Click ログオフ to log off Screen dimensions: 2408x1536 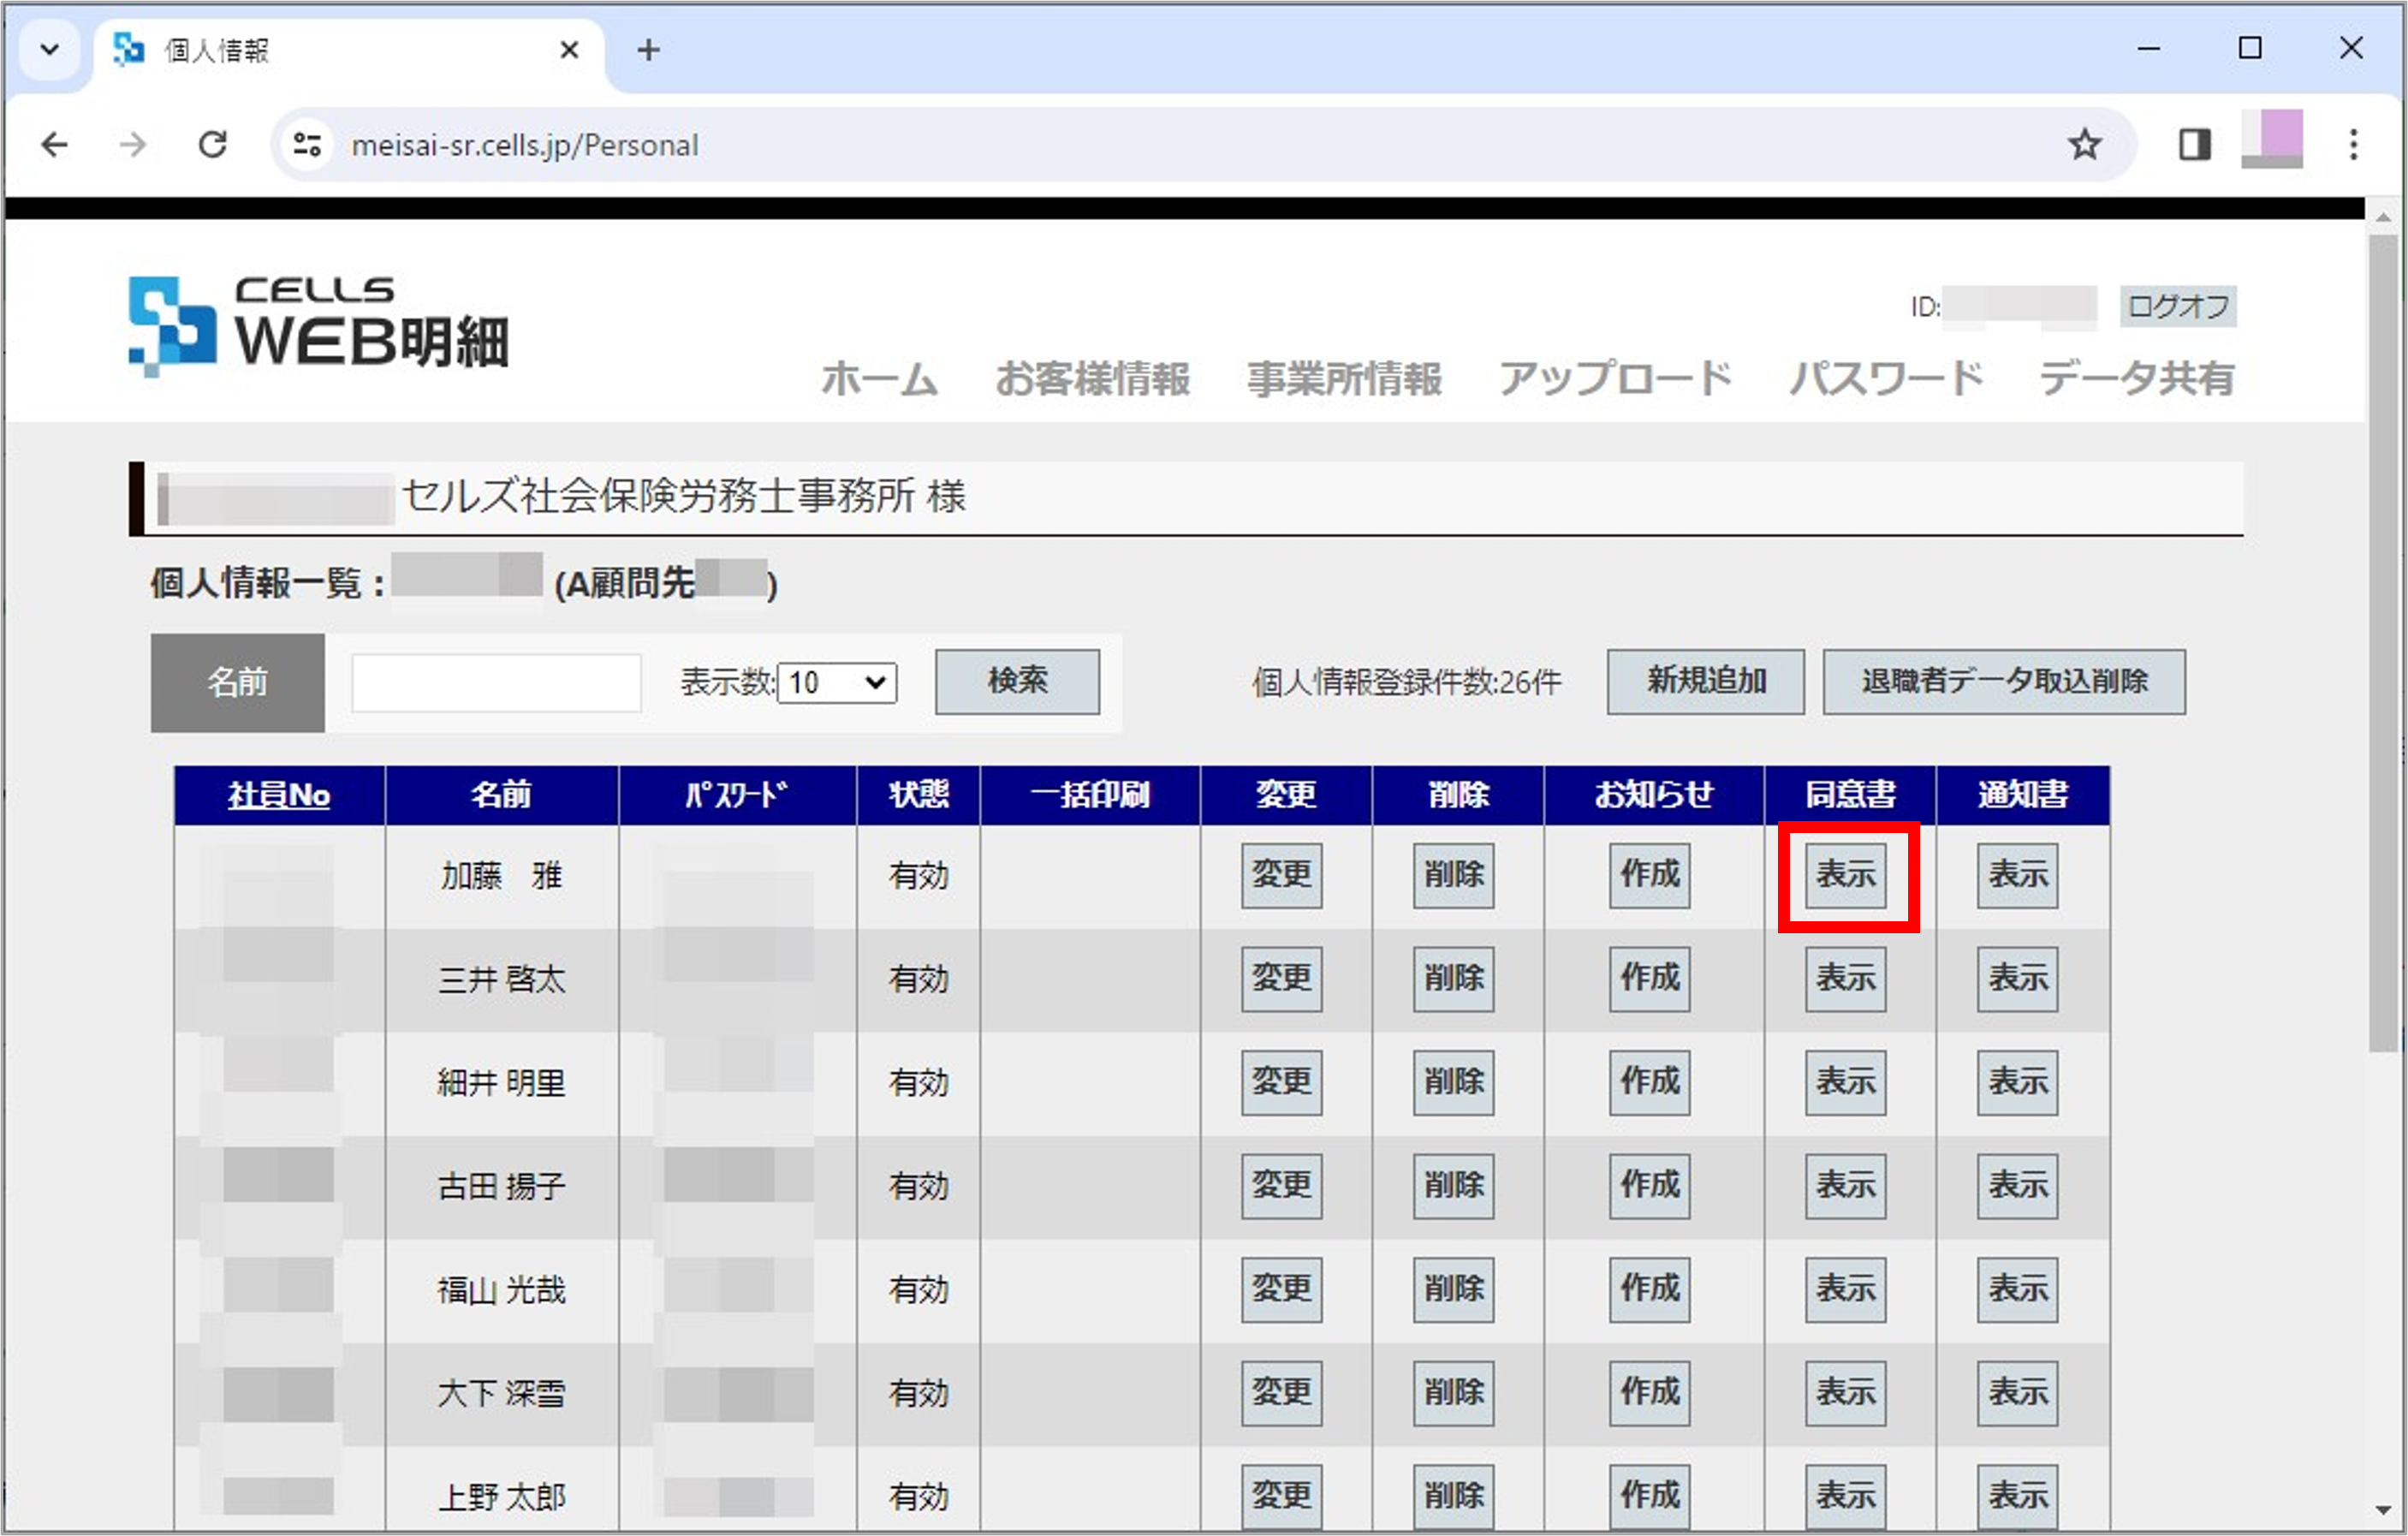point(2177,307)
